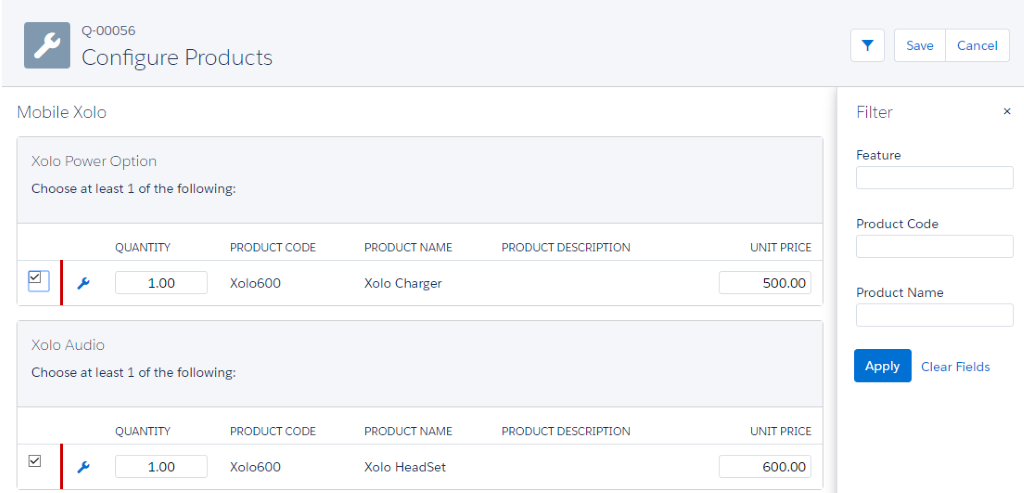This screenshot has width=1024, height=493.
Task: Configure Xolo HeadSet via its wrench icon
Action: coord(83,467)
